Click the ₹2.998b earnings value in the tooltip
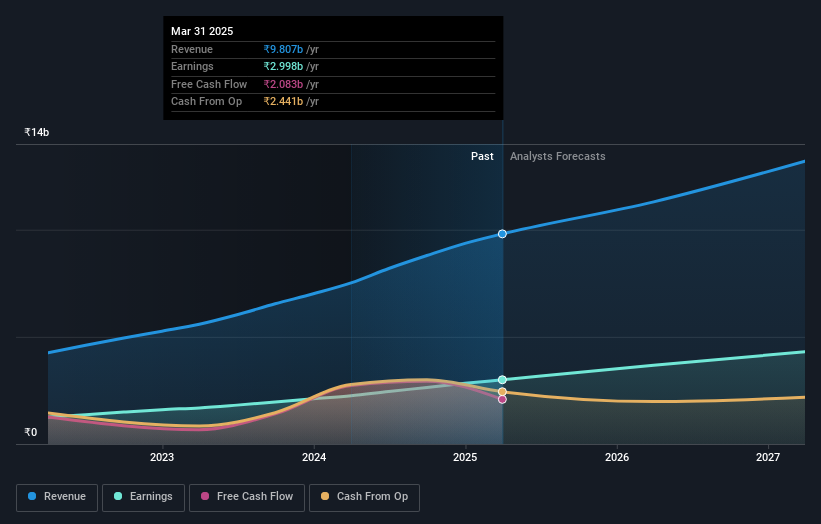The height and width of the screenshot is (524, 821). pyautogui.click(x=283, y=66)
